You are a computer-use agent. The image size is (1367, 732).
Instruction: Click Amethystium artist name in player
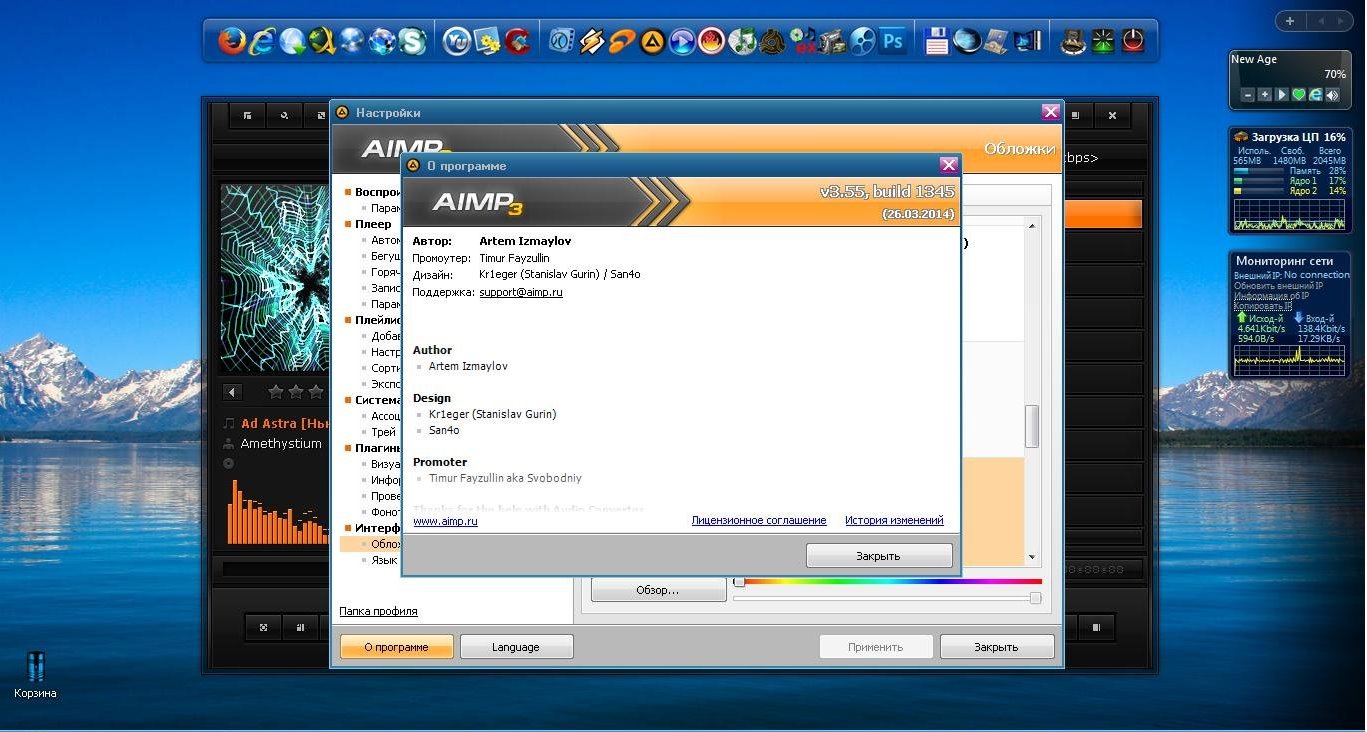281,444
